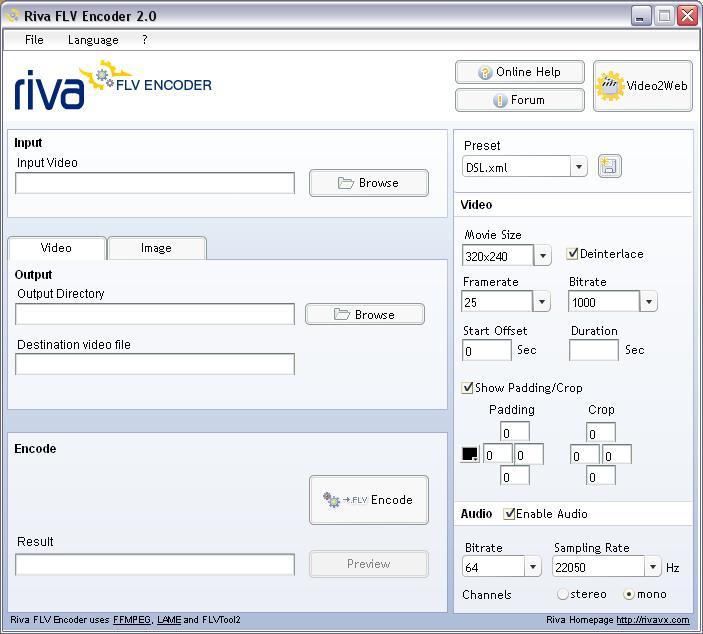Open the Framerate dropdown
The height and width of the screenshot is (634, 703).
coord(542,301)
